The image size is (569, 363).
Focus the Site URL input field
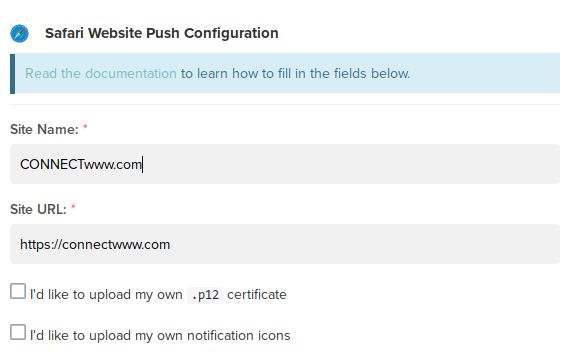[284, 244]
